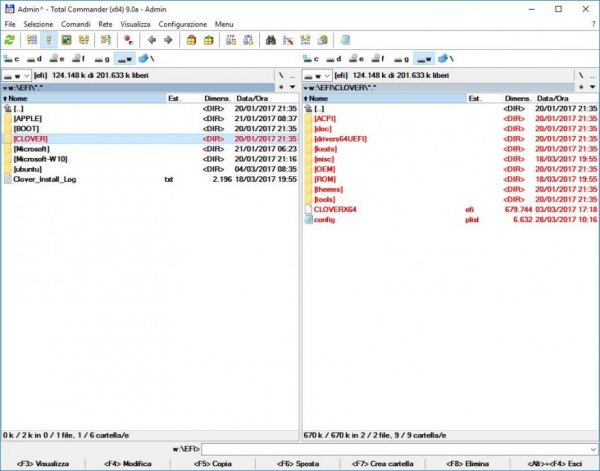The image size is (600, 471).
Task: Select drive g in the right panel
Action: click(x=401, y=59)
